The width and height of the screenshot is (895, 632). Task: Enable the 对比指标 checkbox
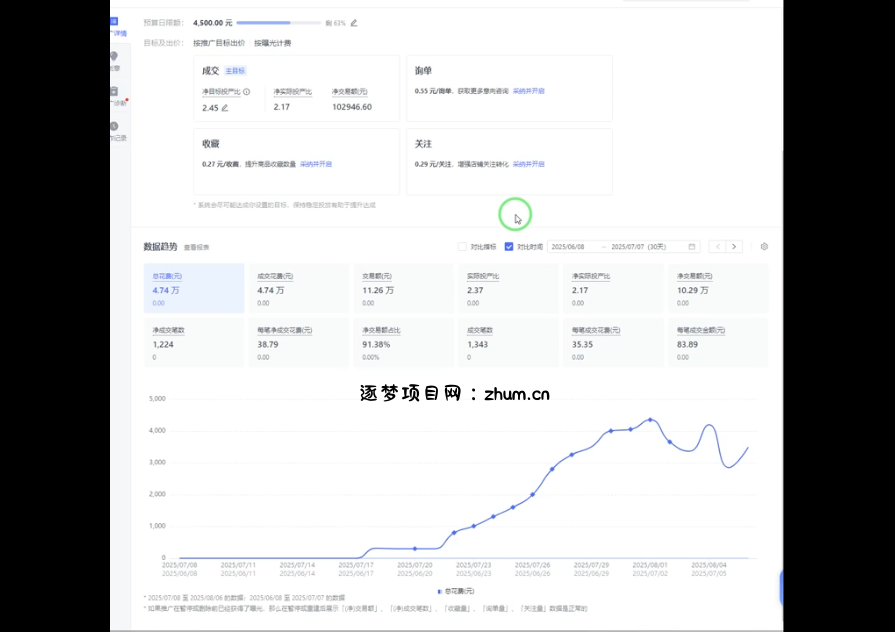(462, 246)
